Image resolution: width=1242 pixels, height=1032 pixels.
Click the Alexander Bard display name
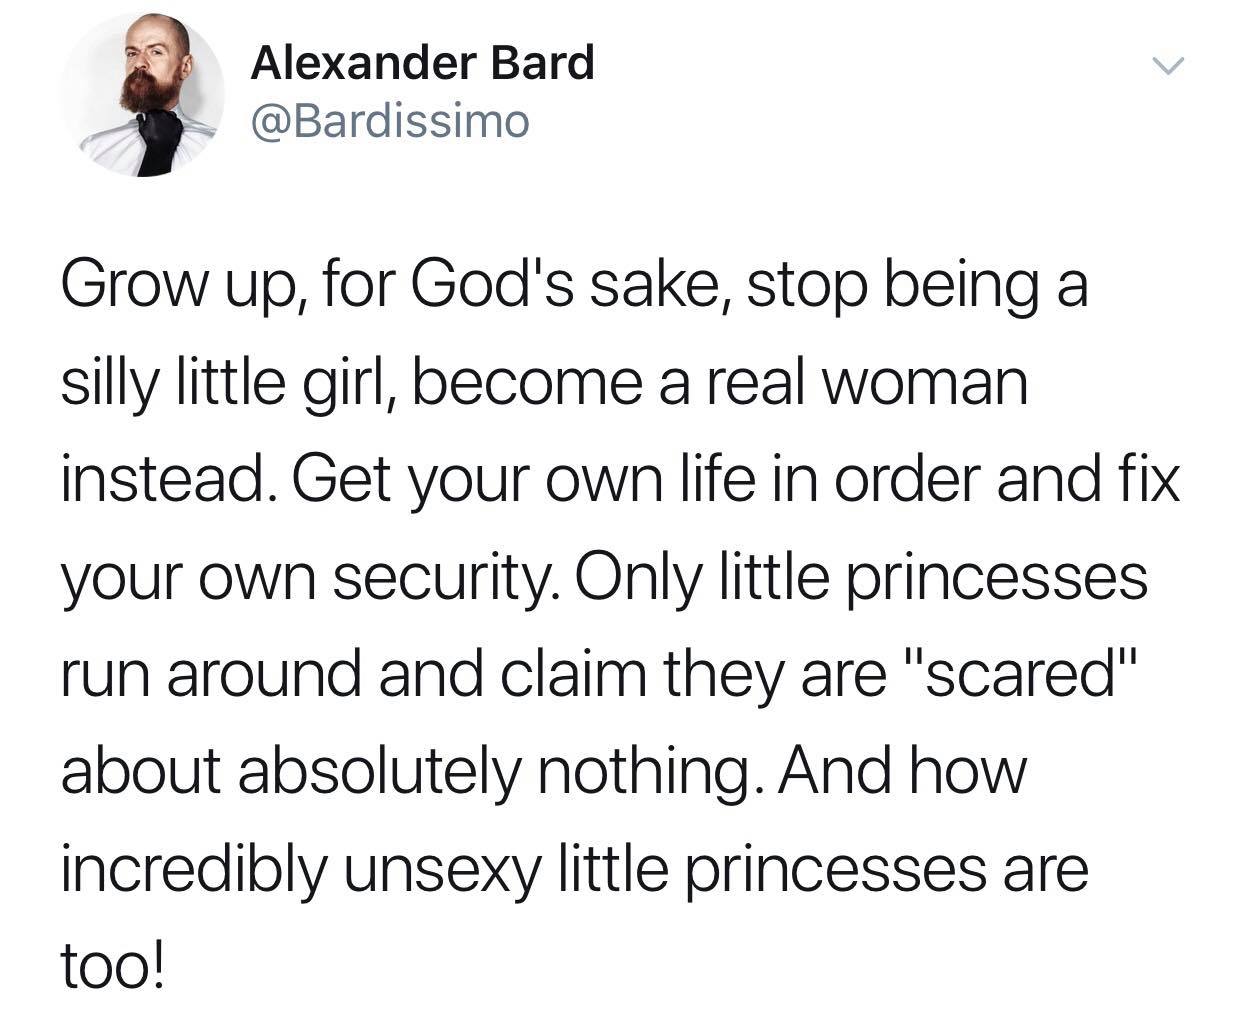coord(422,62)
